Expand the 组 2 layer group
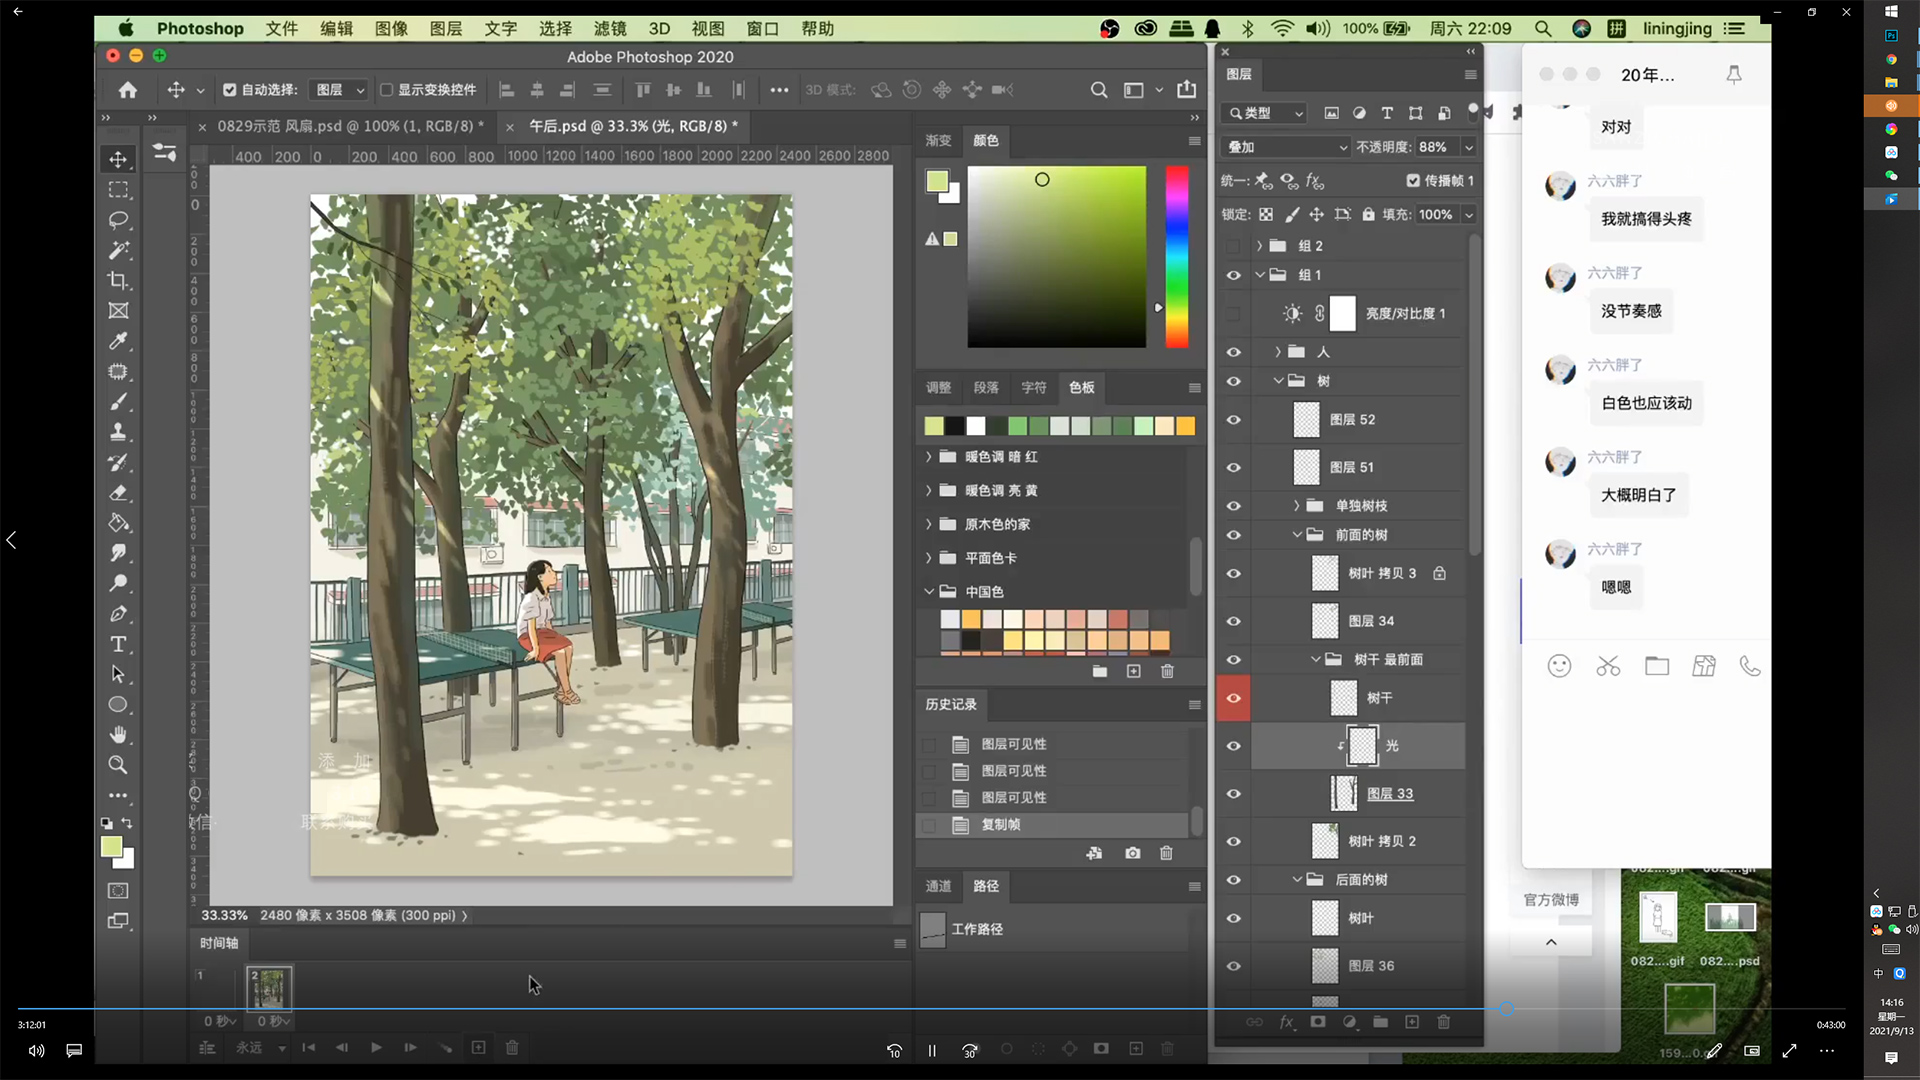The width and height of the screenshot is (1920, 1080). pos(1259,246)
